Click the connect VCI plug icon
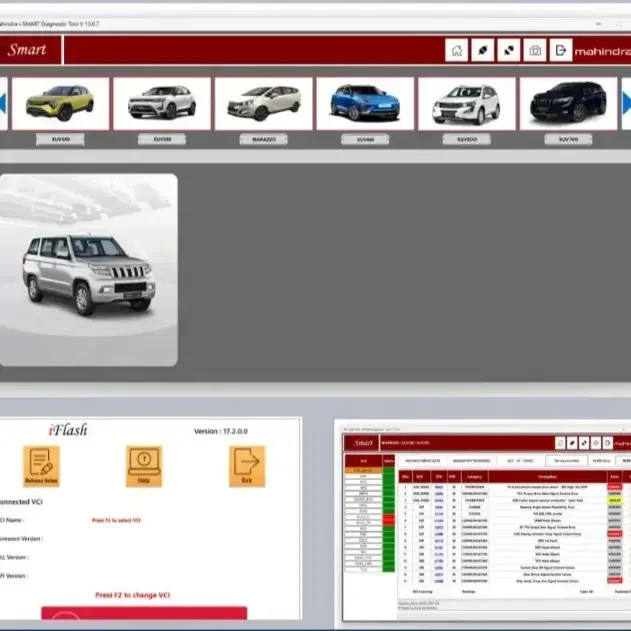This screenshot has height=631, width=631. click(x=483, y=50)
